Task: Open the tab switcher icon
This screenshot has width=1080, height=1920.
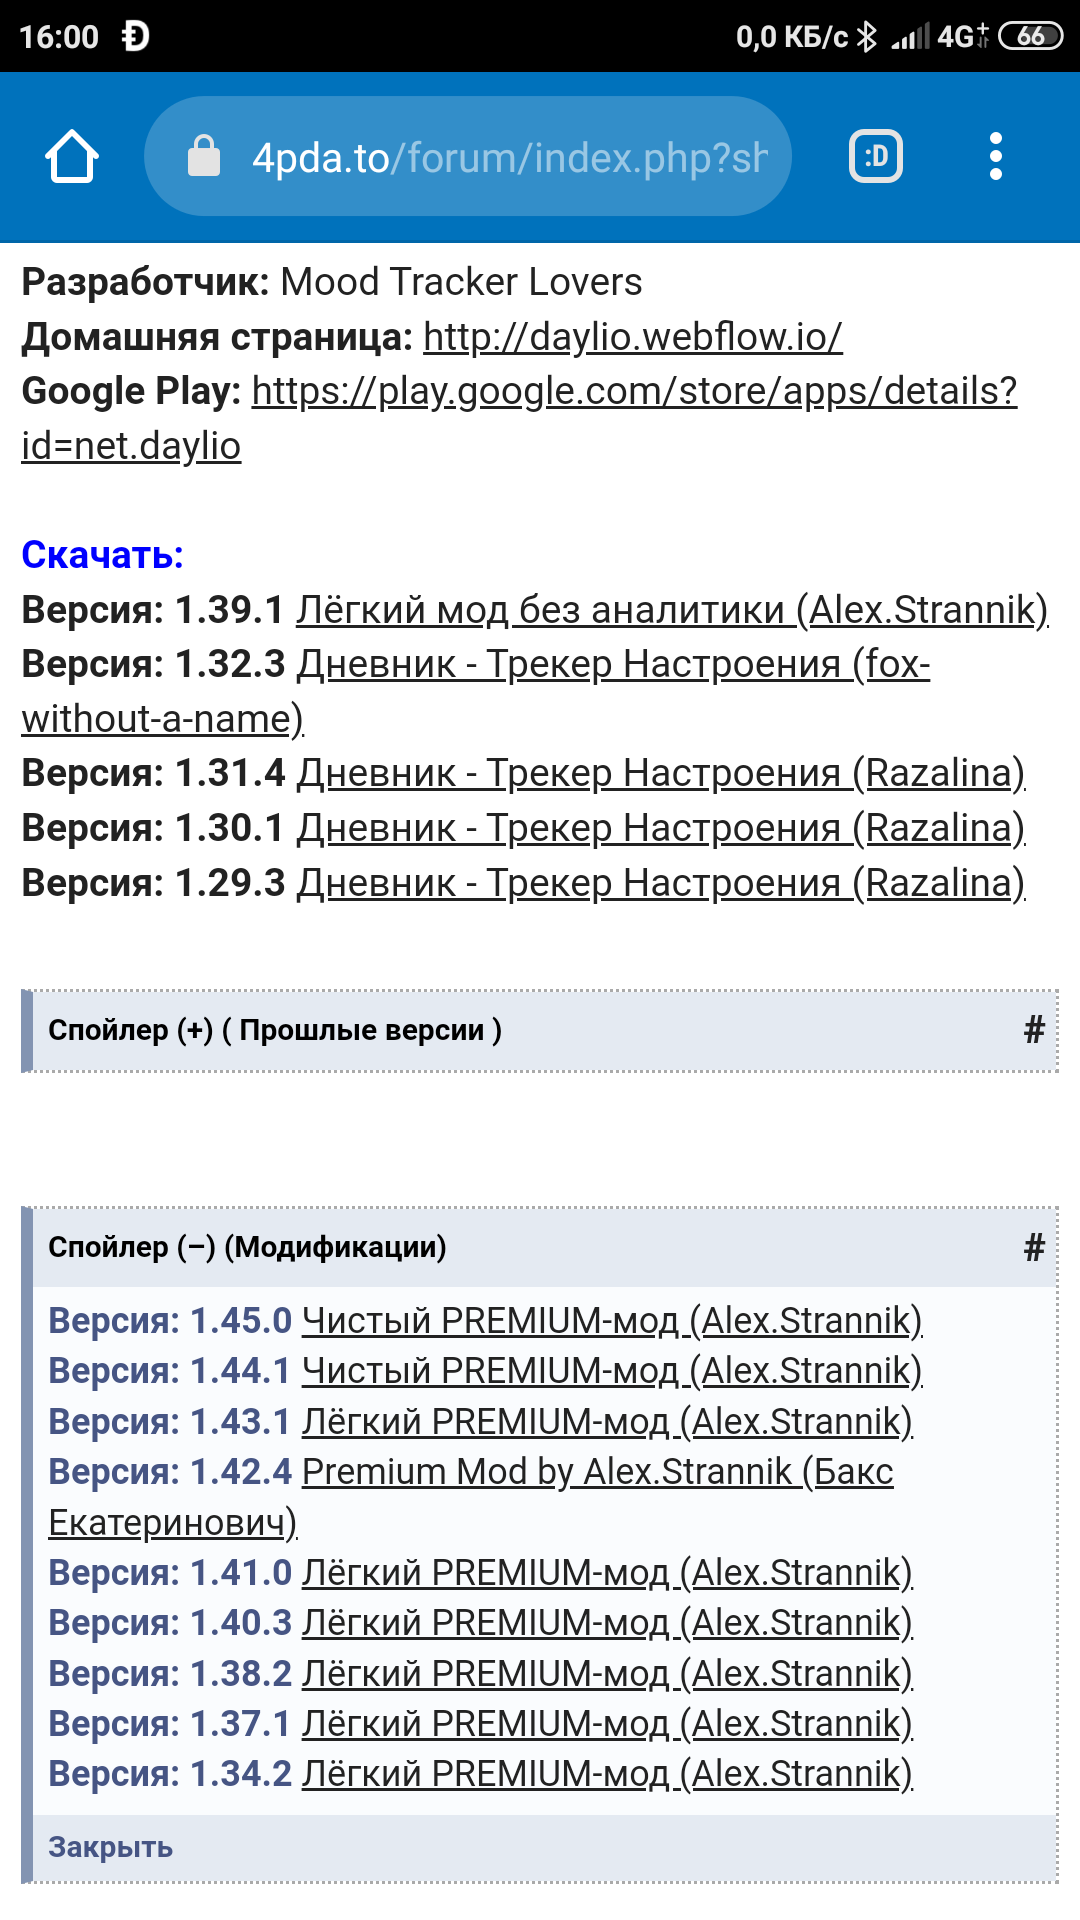Action: pos(876,157)
